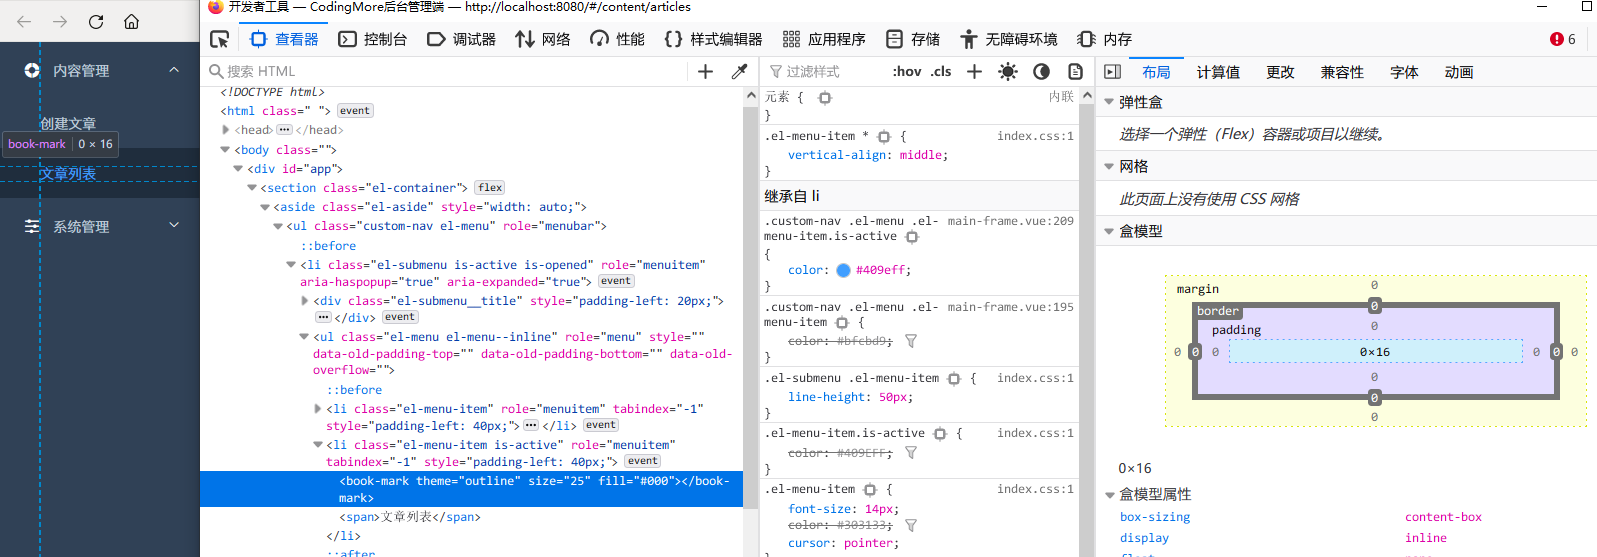Add a new node with plus icon
Screen dimensions: 1597x557
point(705,71)
